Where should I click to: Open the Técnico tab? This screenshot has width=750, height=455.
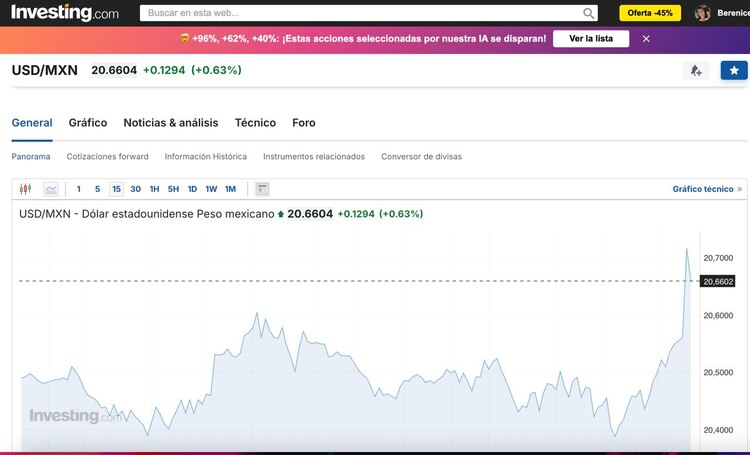pos(255,123)
